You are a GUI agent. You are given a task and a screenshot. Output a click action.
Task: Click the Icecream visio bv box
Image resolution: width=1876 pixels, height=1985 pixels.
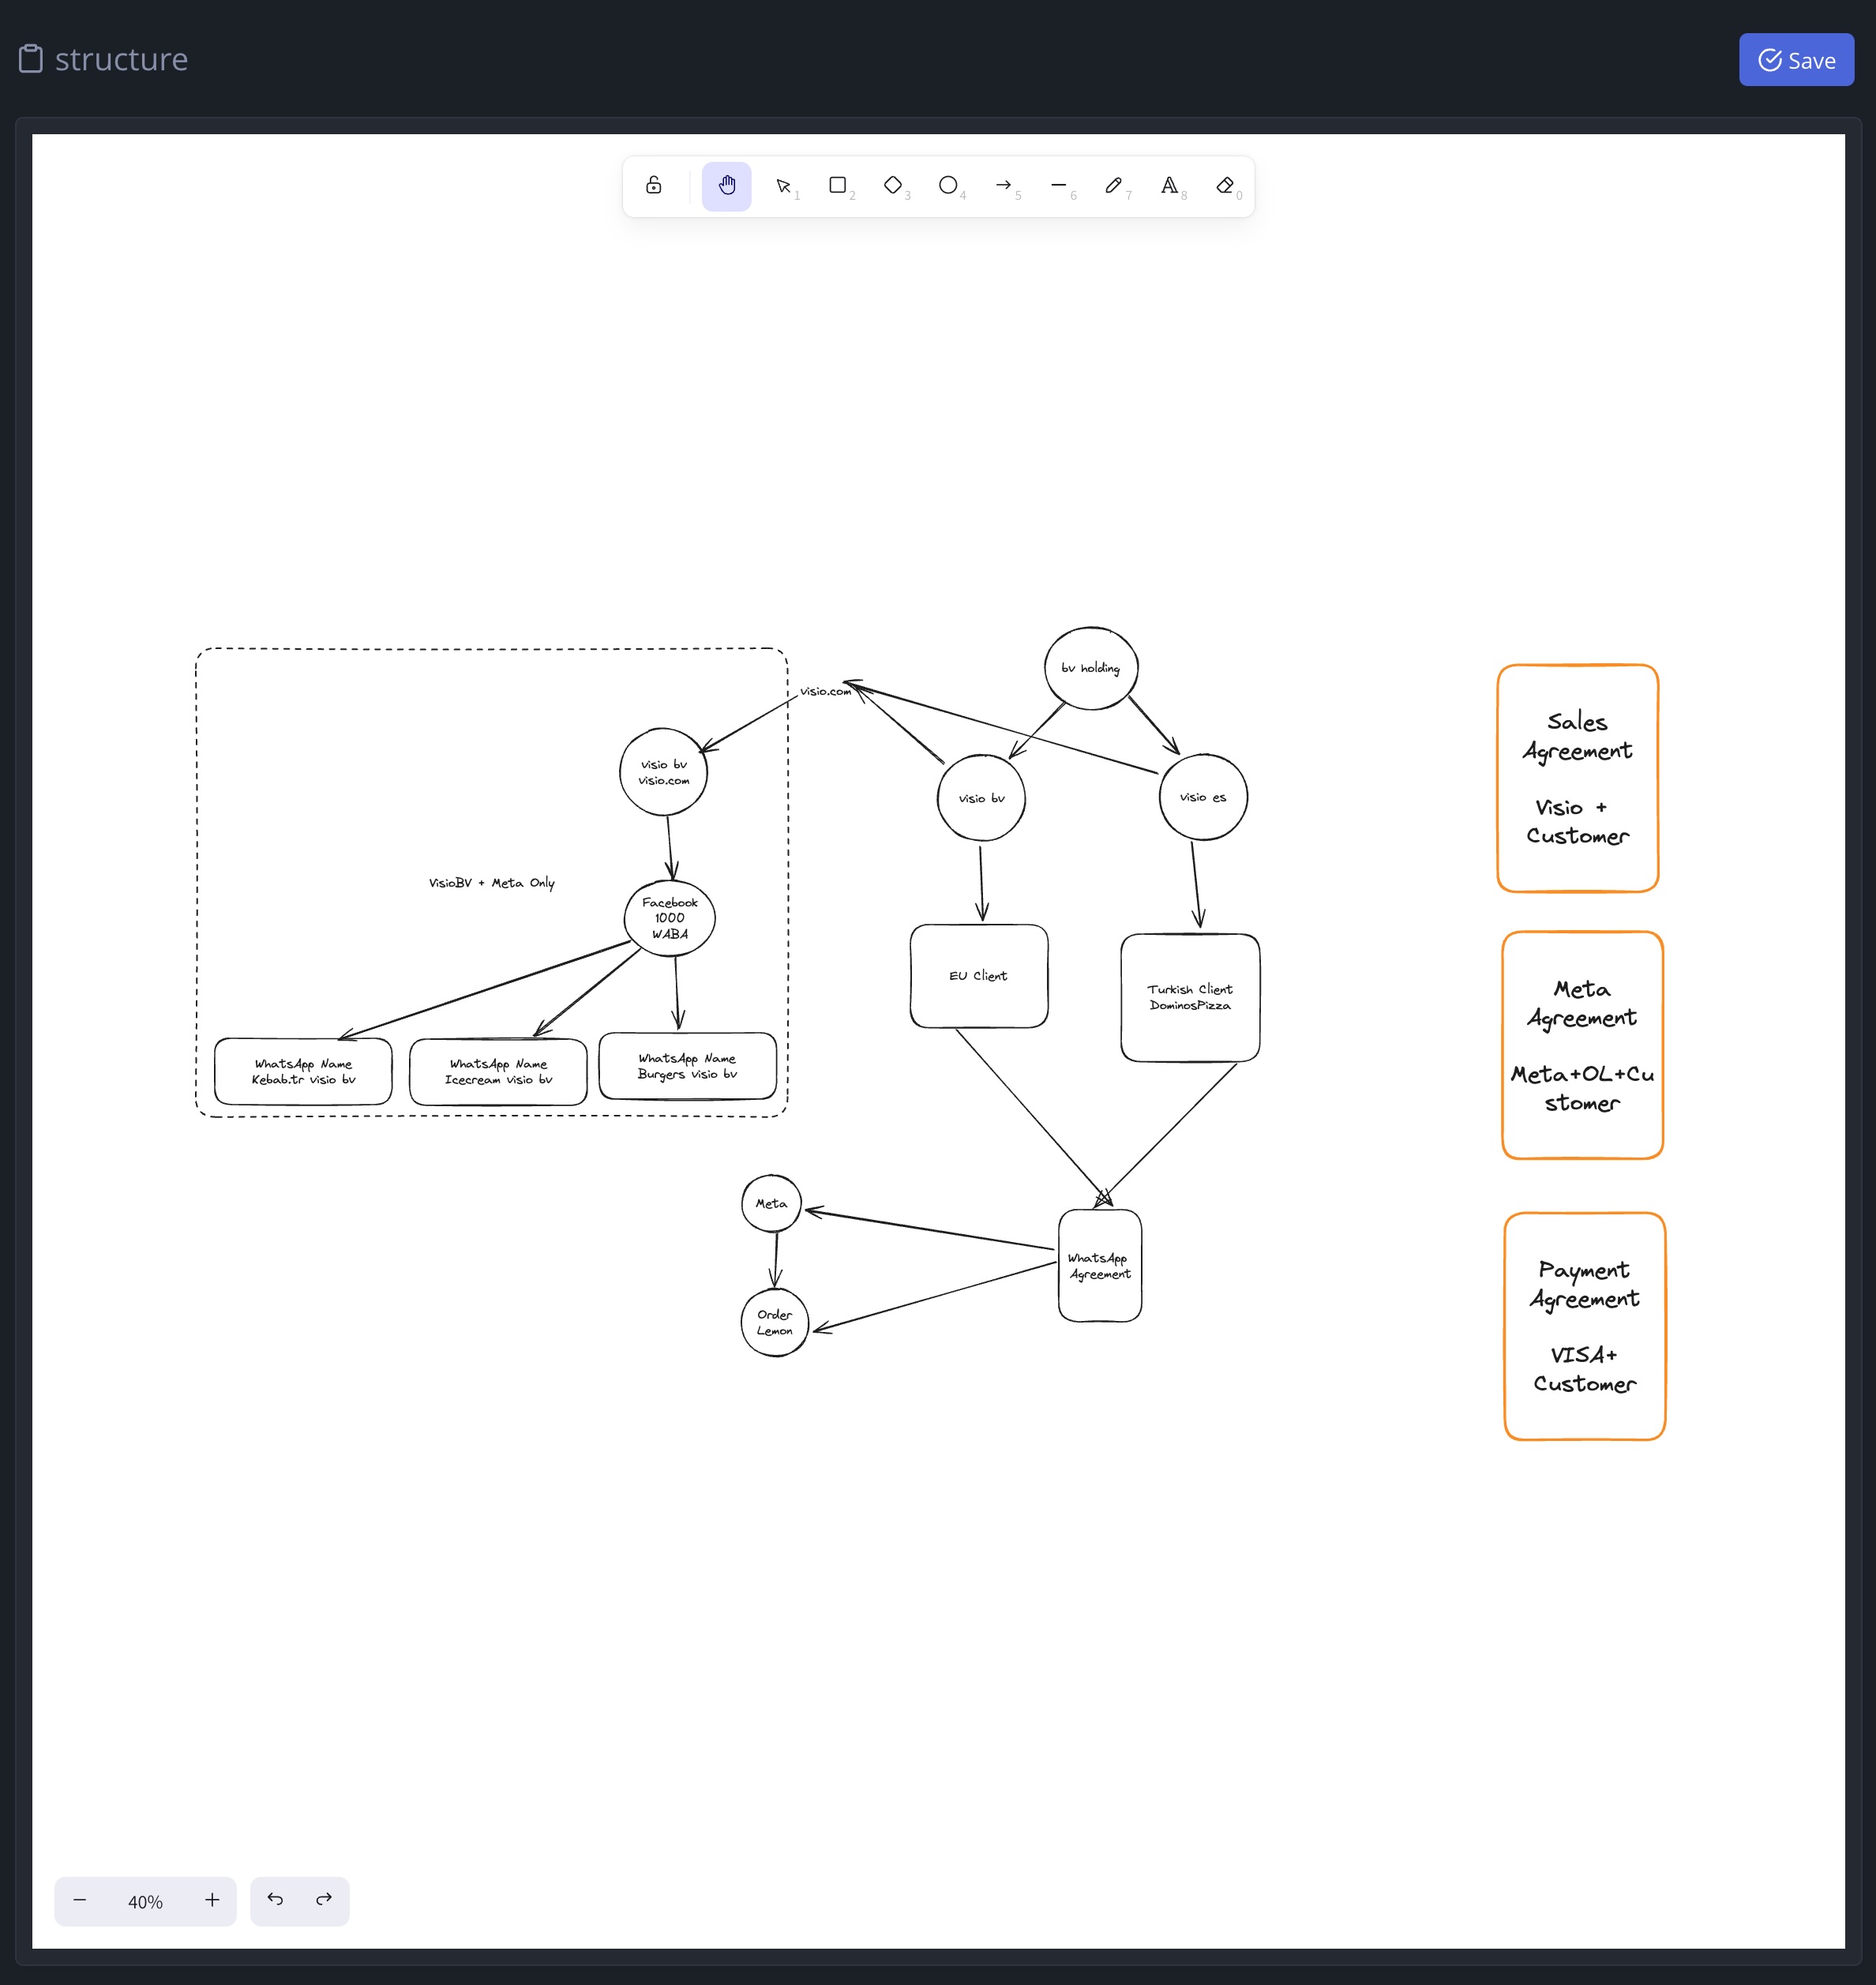pyautogui.click(x=499, y=1072)
